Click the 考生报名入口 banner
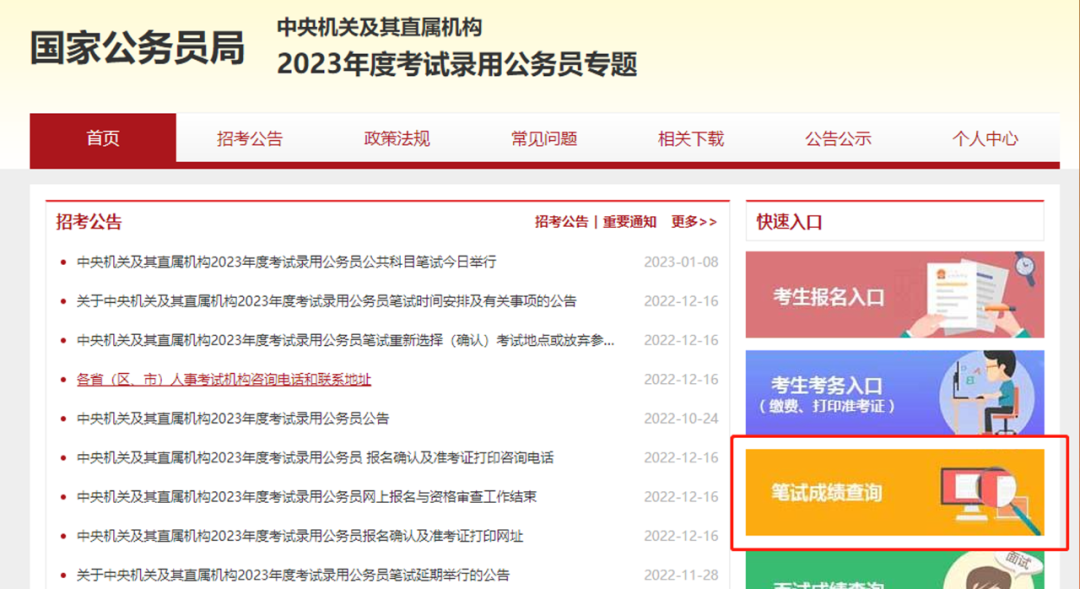The image size is (1080, 589). click(895, 295)
